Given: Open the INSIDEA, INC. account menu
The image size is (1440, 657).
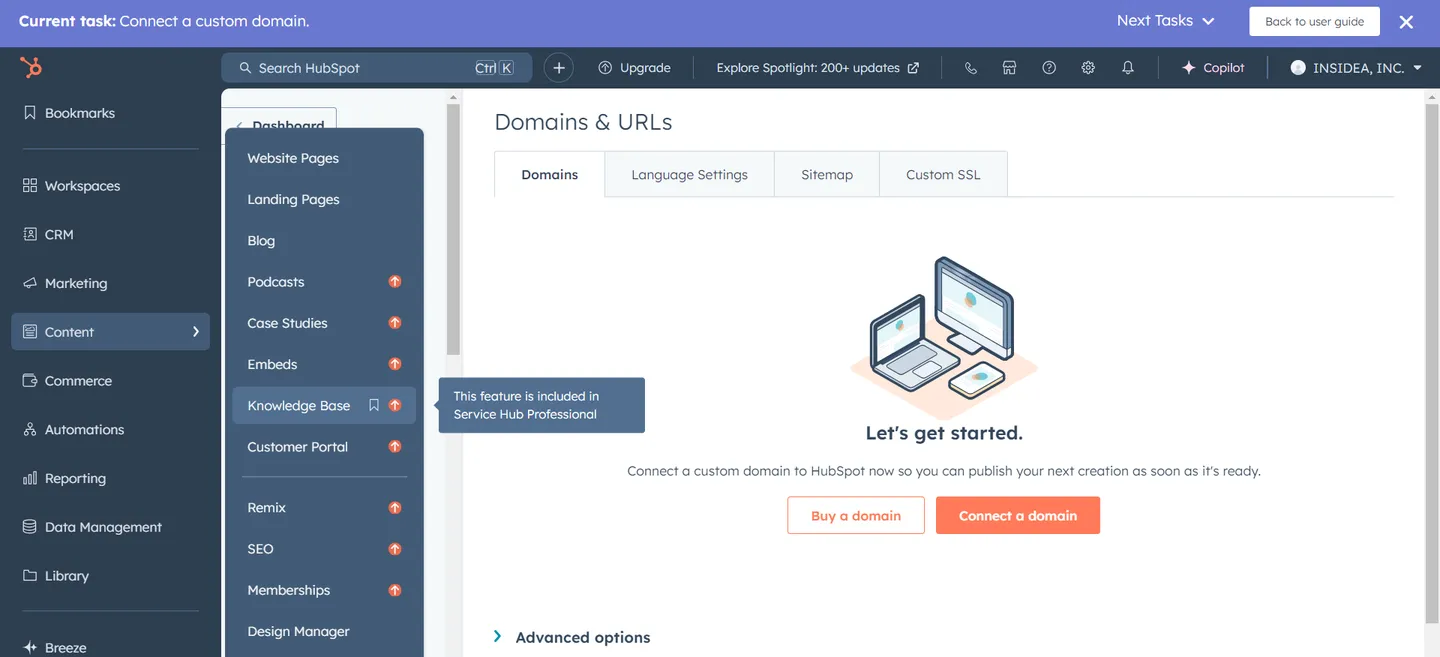Looking at the screenshot, I should pos(1356,68).
